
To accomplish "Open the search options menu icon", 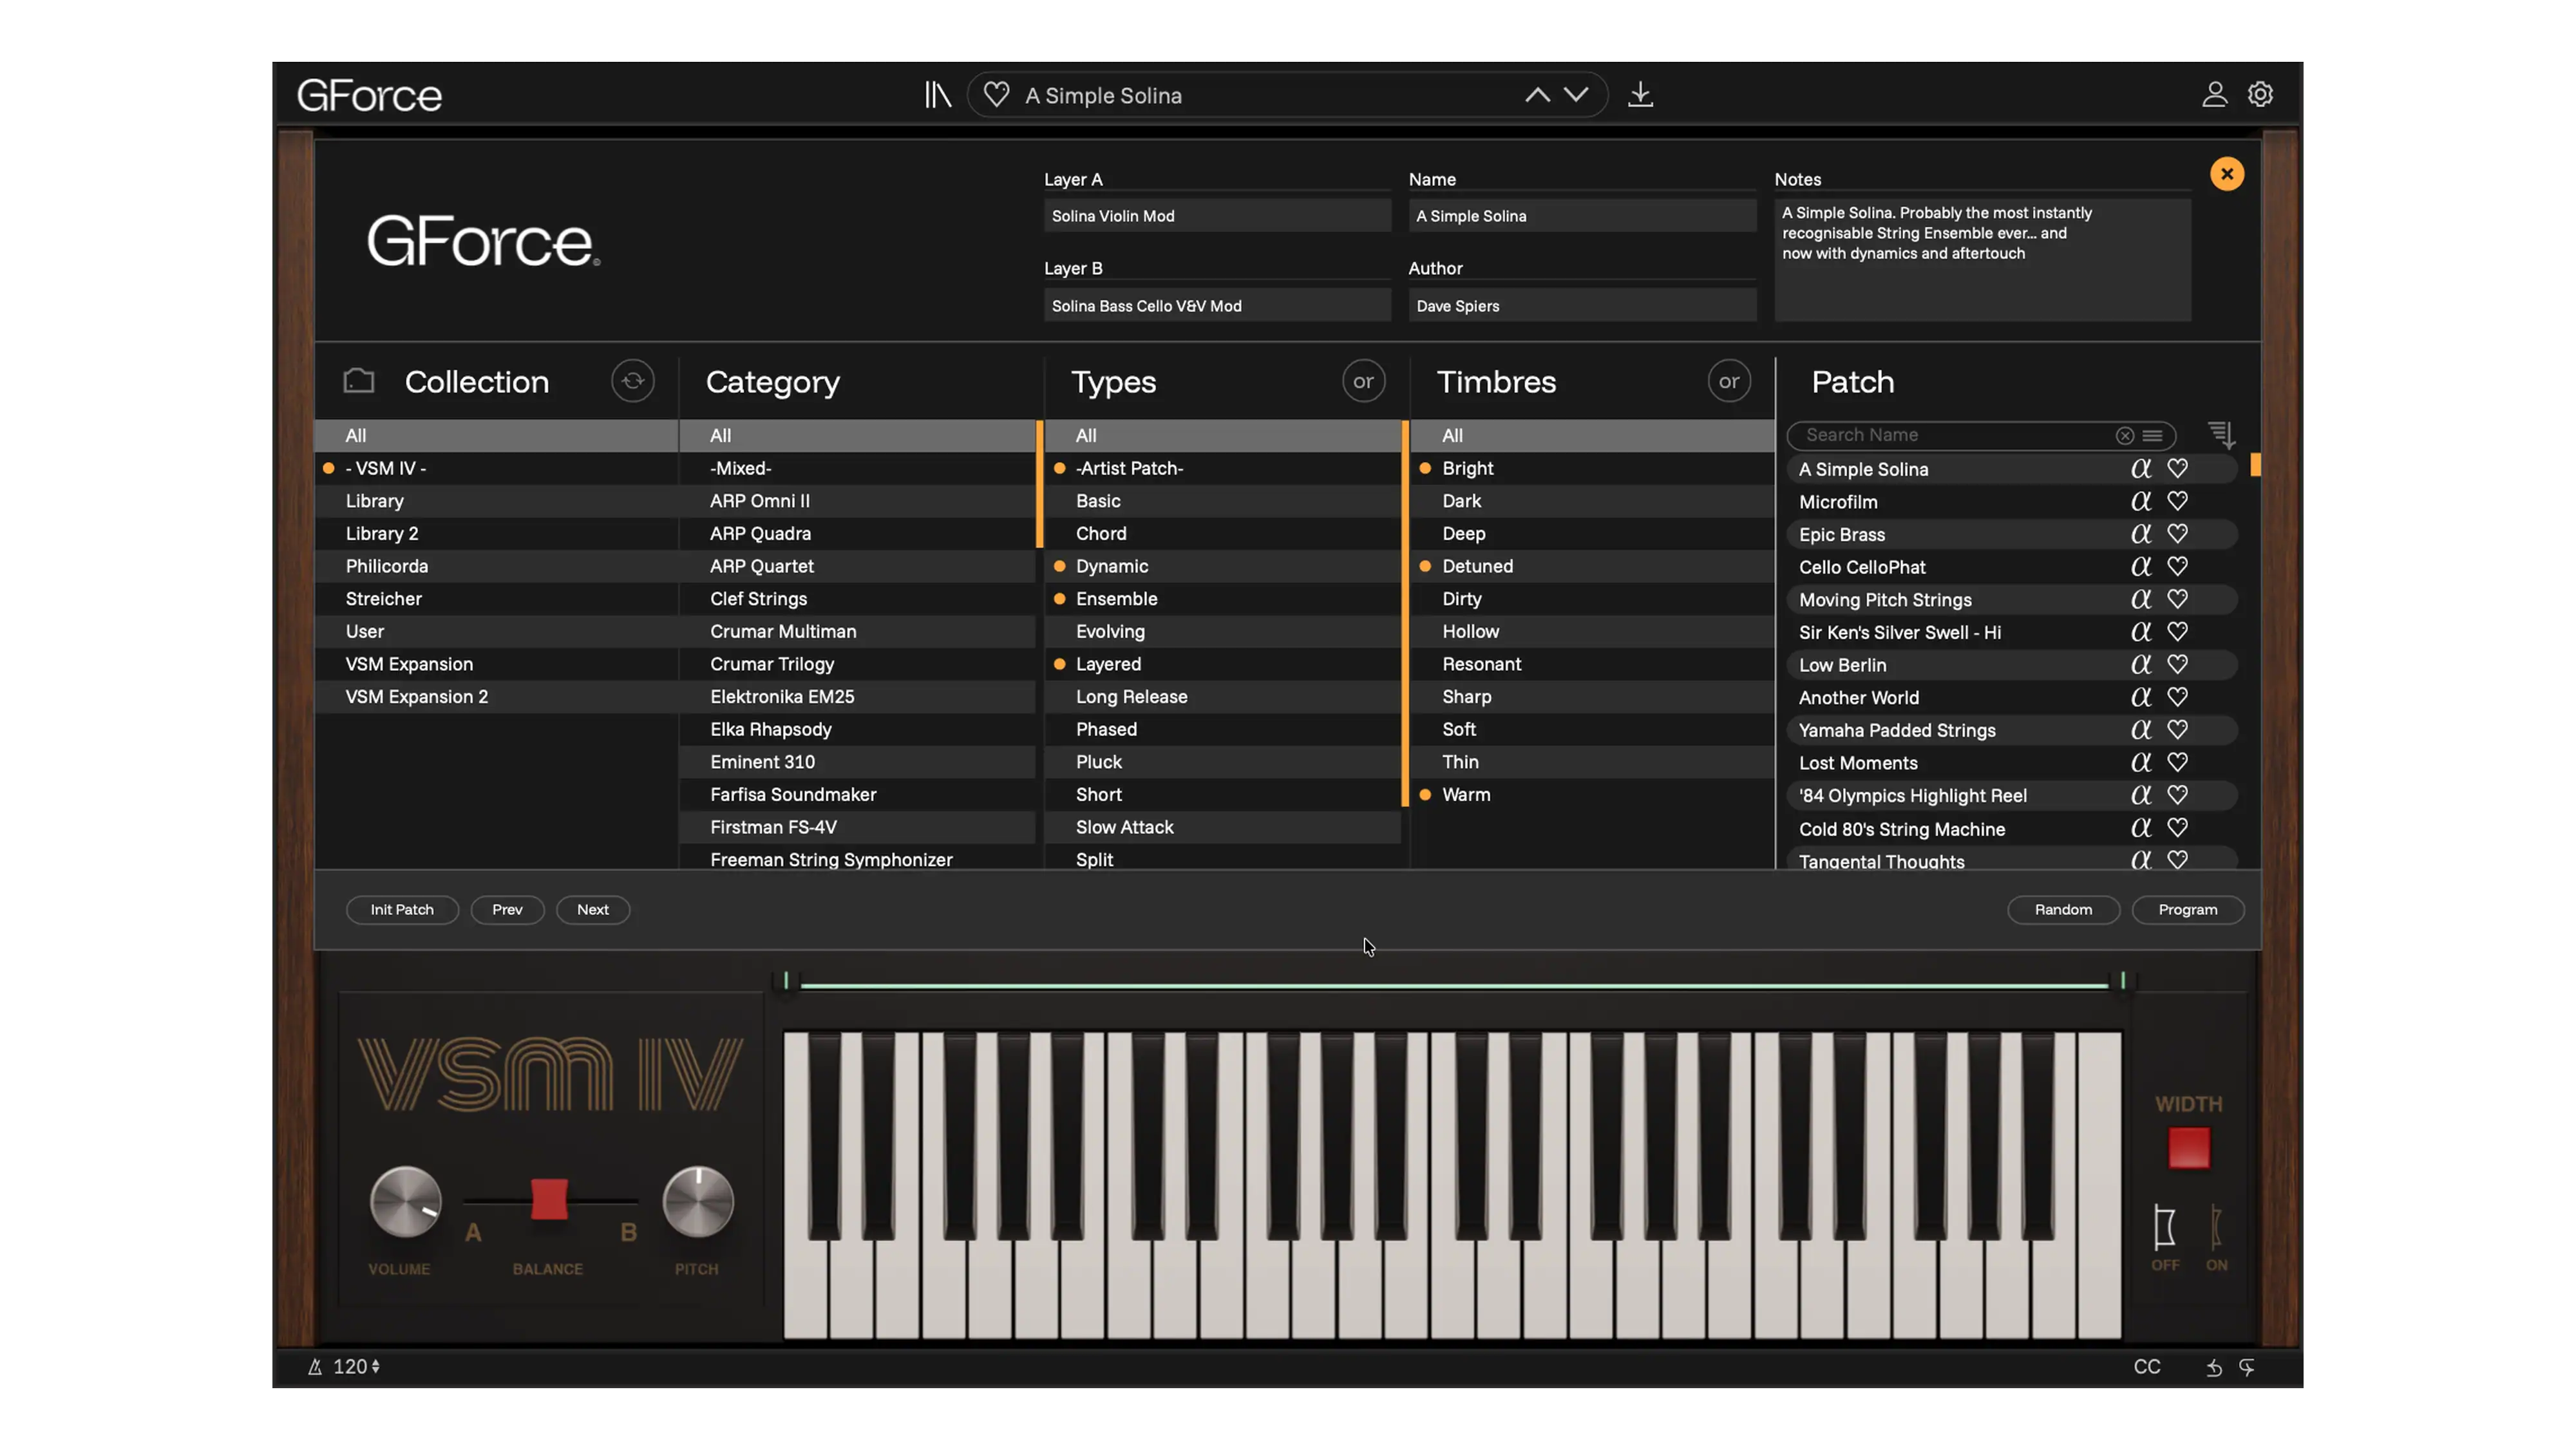I will click(2153, 436).
